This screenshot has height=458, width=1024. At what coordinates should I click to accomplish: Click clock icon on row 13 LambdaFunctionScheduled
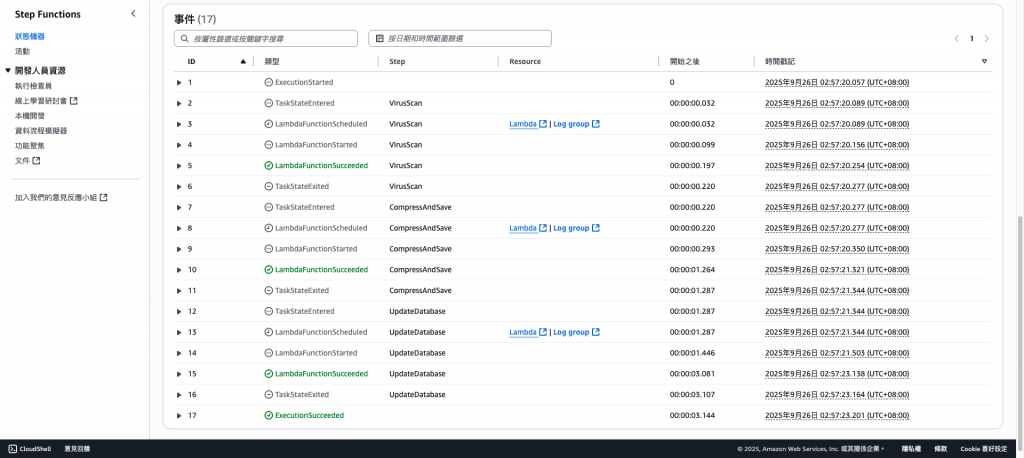268,333
